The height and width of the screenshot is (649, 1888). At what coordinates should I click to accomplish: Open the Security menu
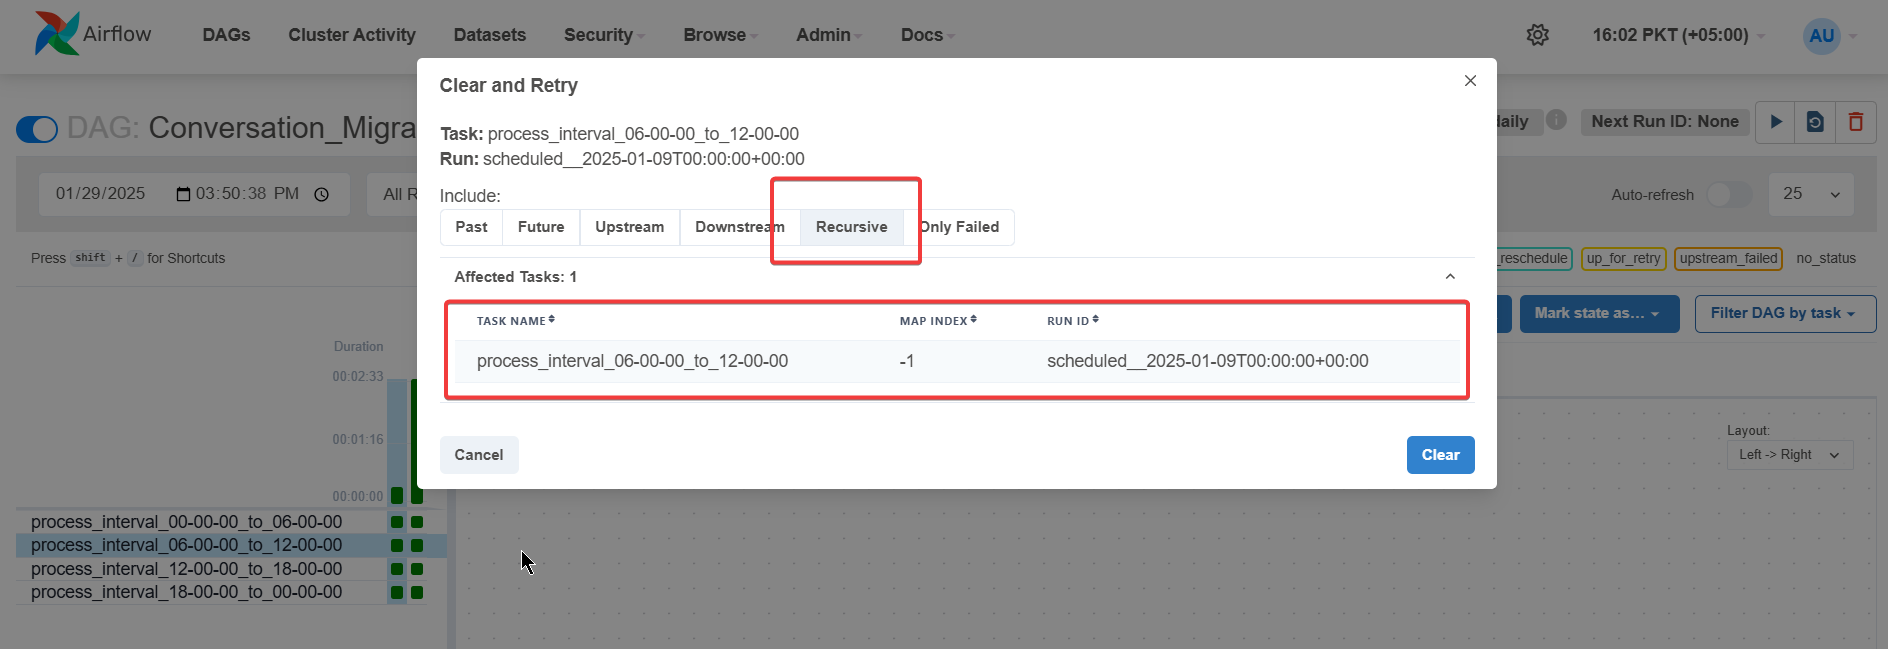pyautogui.click(x=603, y=35)
